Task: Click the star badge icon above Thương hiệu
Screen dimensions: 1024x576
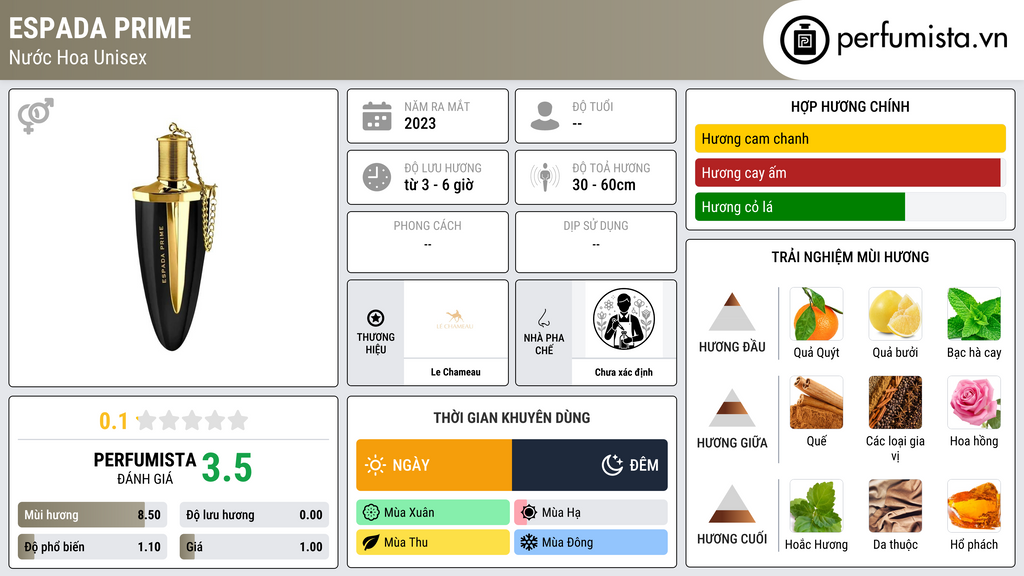Action: (x=376, y=318)
